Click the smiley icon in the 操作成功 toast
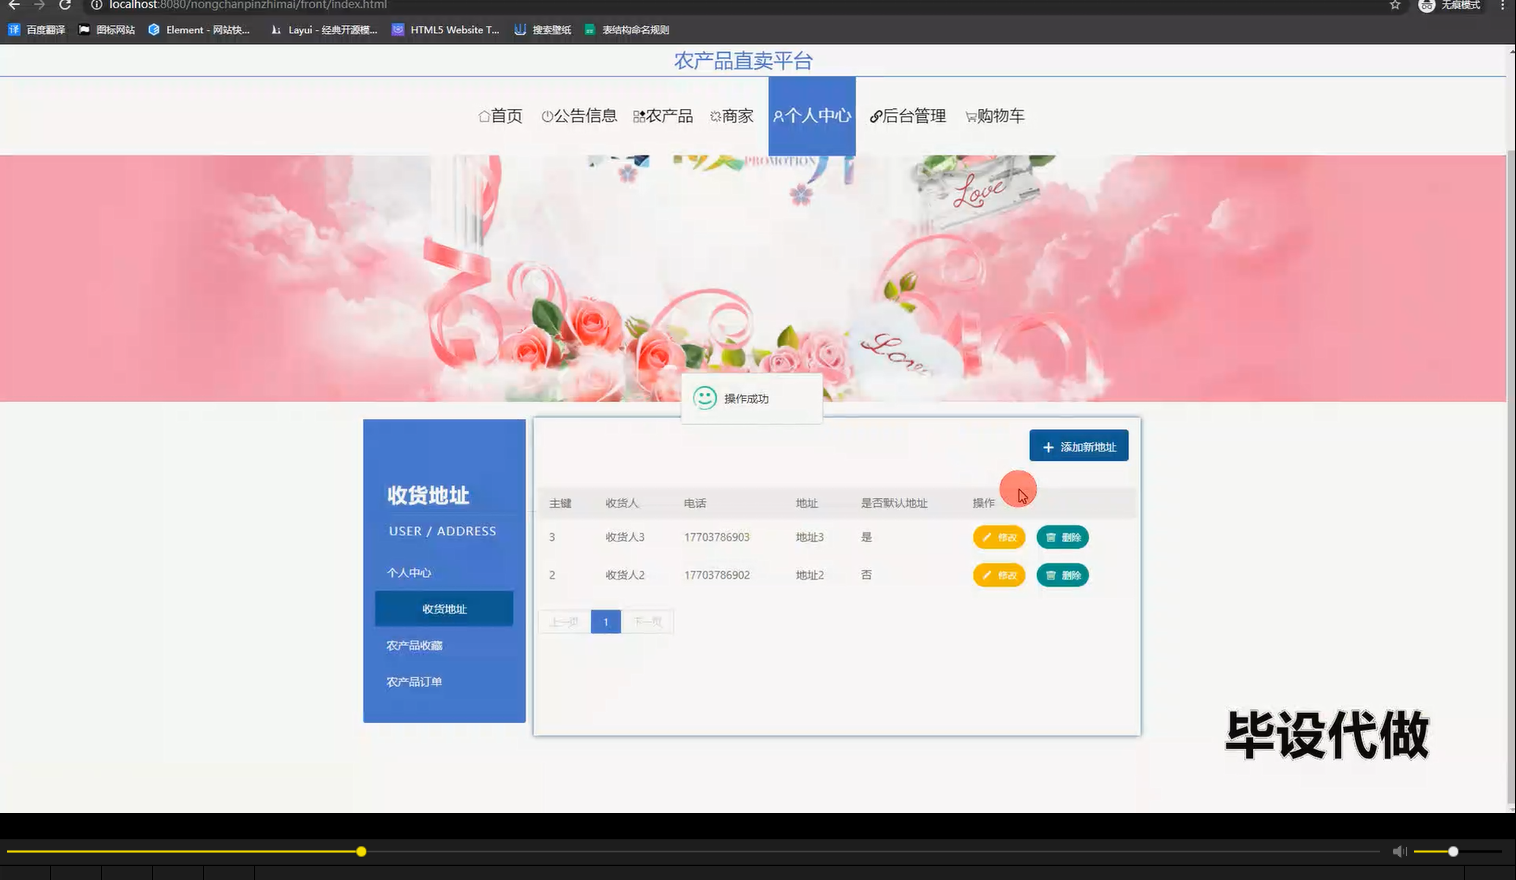Image resolution: width=1516 pixels, height=880 pixels. coord(707,397)
